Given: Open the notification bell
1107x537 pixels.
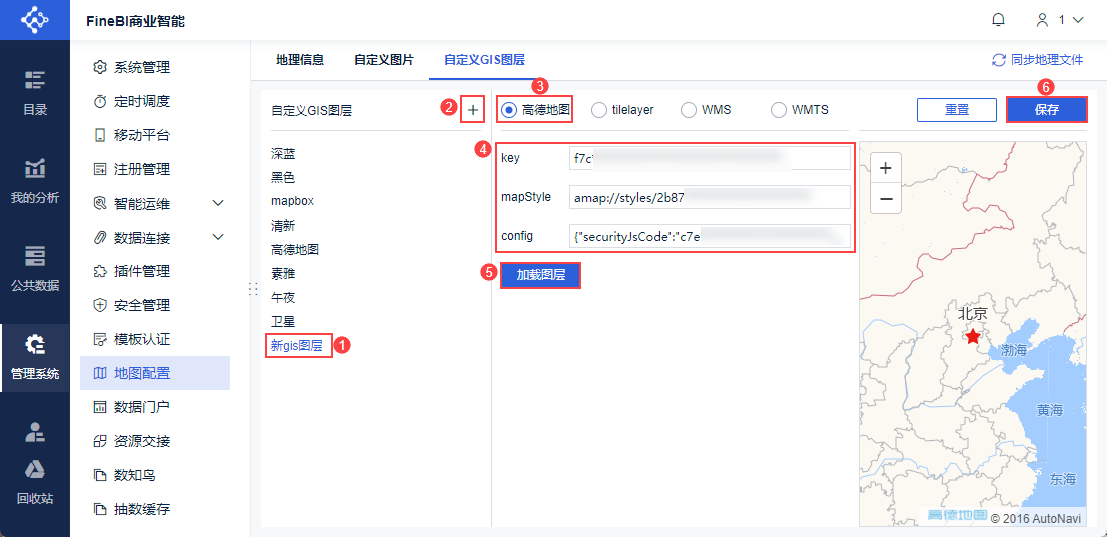Looking at the screenshot, I should 998,20.
